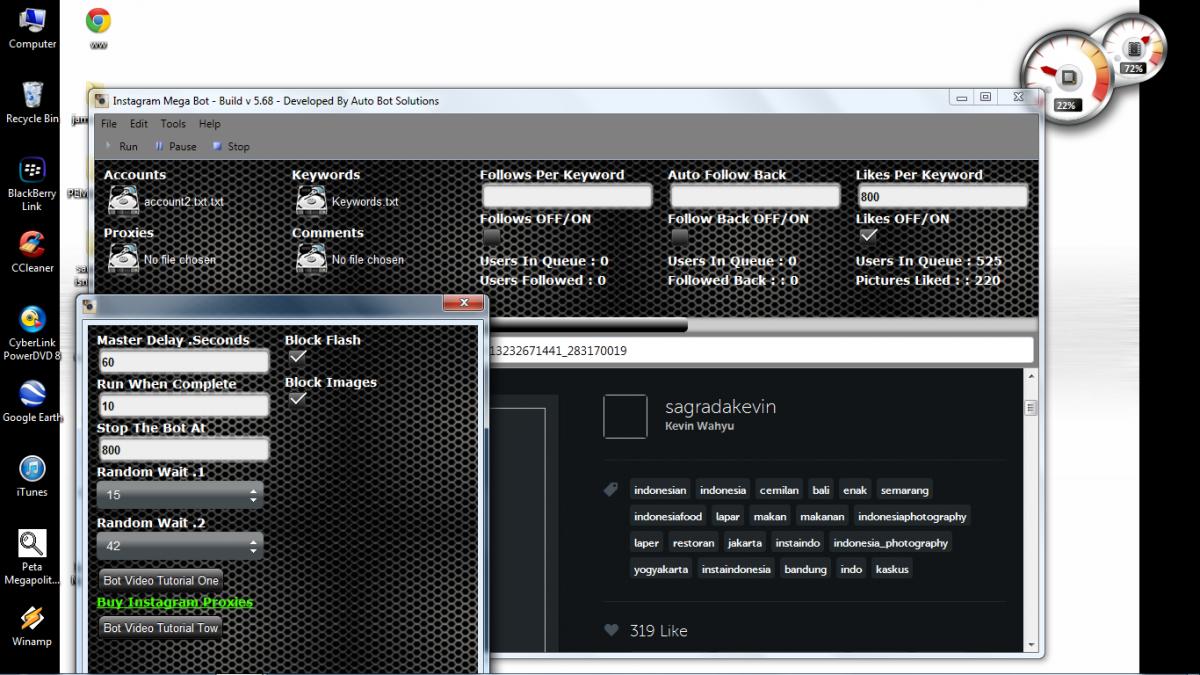Click the indonesiaphotography hashtag
Screen dimensions: 1200x675
pyautogui.click(x=912, y=516)
